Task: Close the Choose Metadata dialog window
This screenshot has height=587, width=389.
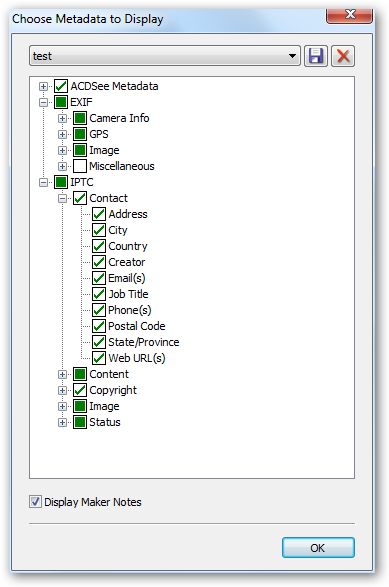Action: [349, 15]
